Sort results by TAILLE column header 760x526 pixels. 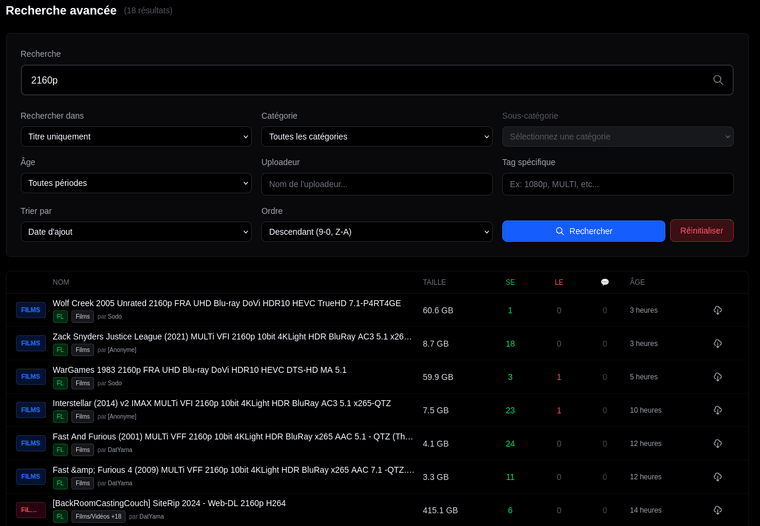point(434,282)
